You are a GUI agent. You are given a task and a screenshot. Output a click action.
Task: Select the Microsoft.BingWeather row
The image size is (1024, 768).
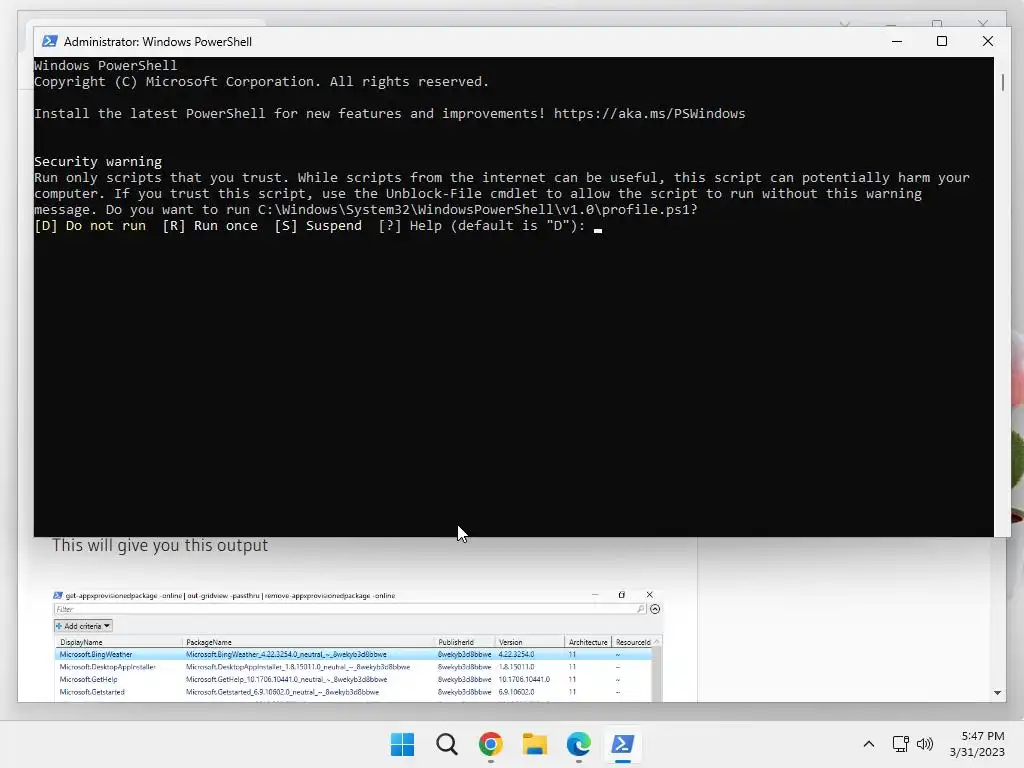[x=353, y=654]
